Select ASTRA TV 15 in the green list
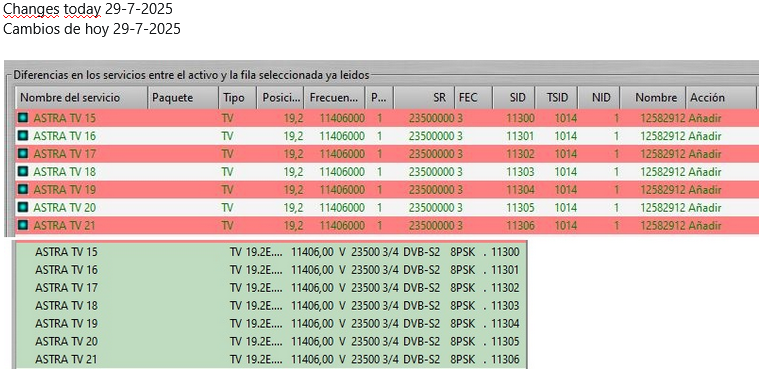The width and height of the screenshot is (766, 380). point(271,252)
